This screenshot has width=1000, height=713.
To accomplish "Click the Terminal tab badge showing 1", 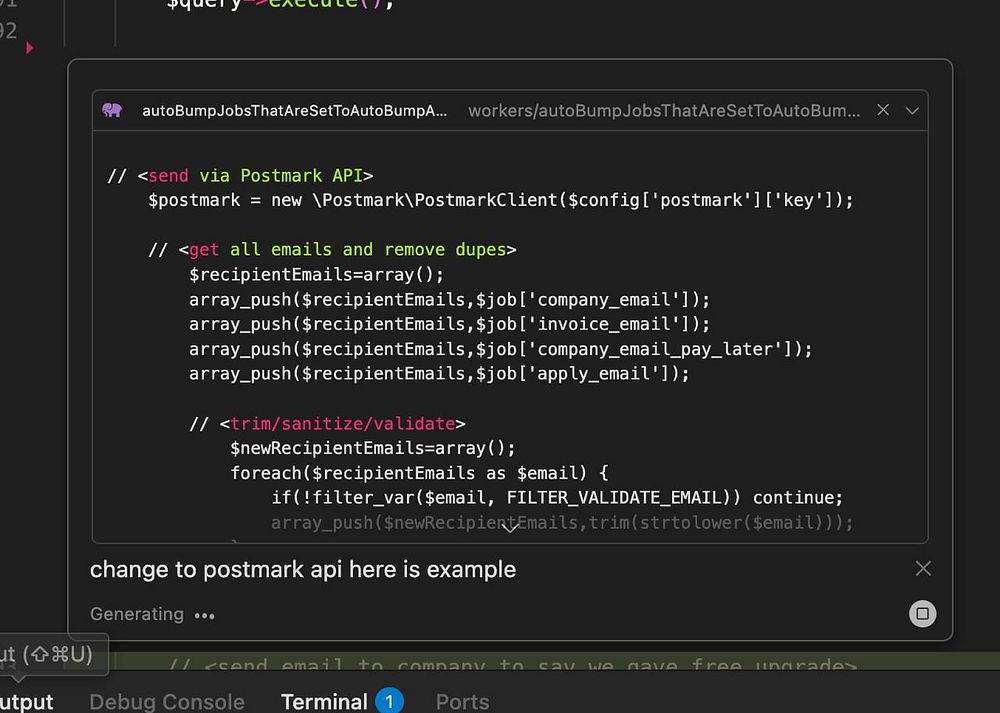I will point(389,702).
